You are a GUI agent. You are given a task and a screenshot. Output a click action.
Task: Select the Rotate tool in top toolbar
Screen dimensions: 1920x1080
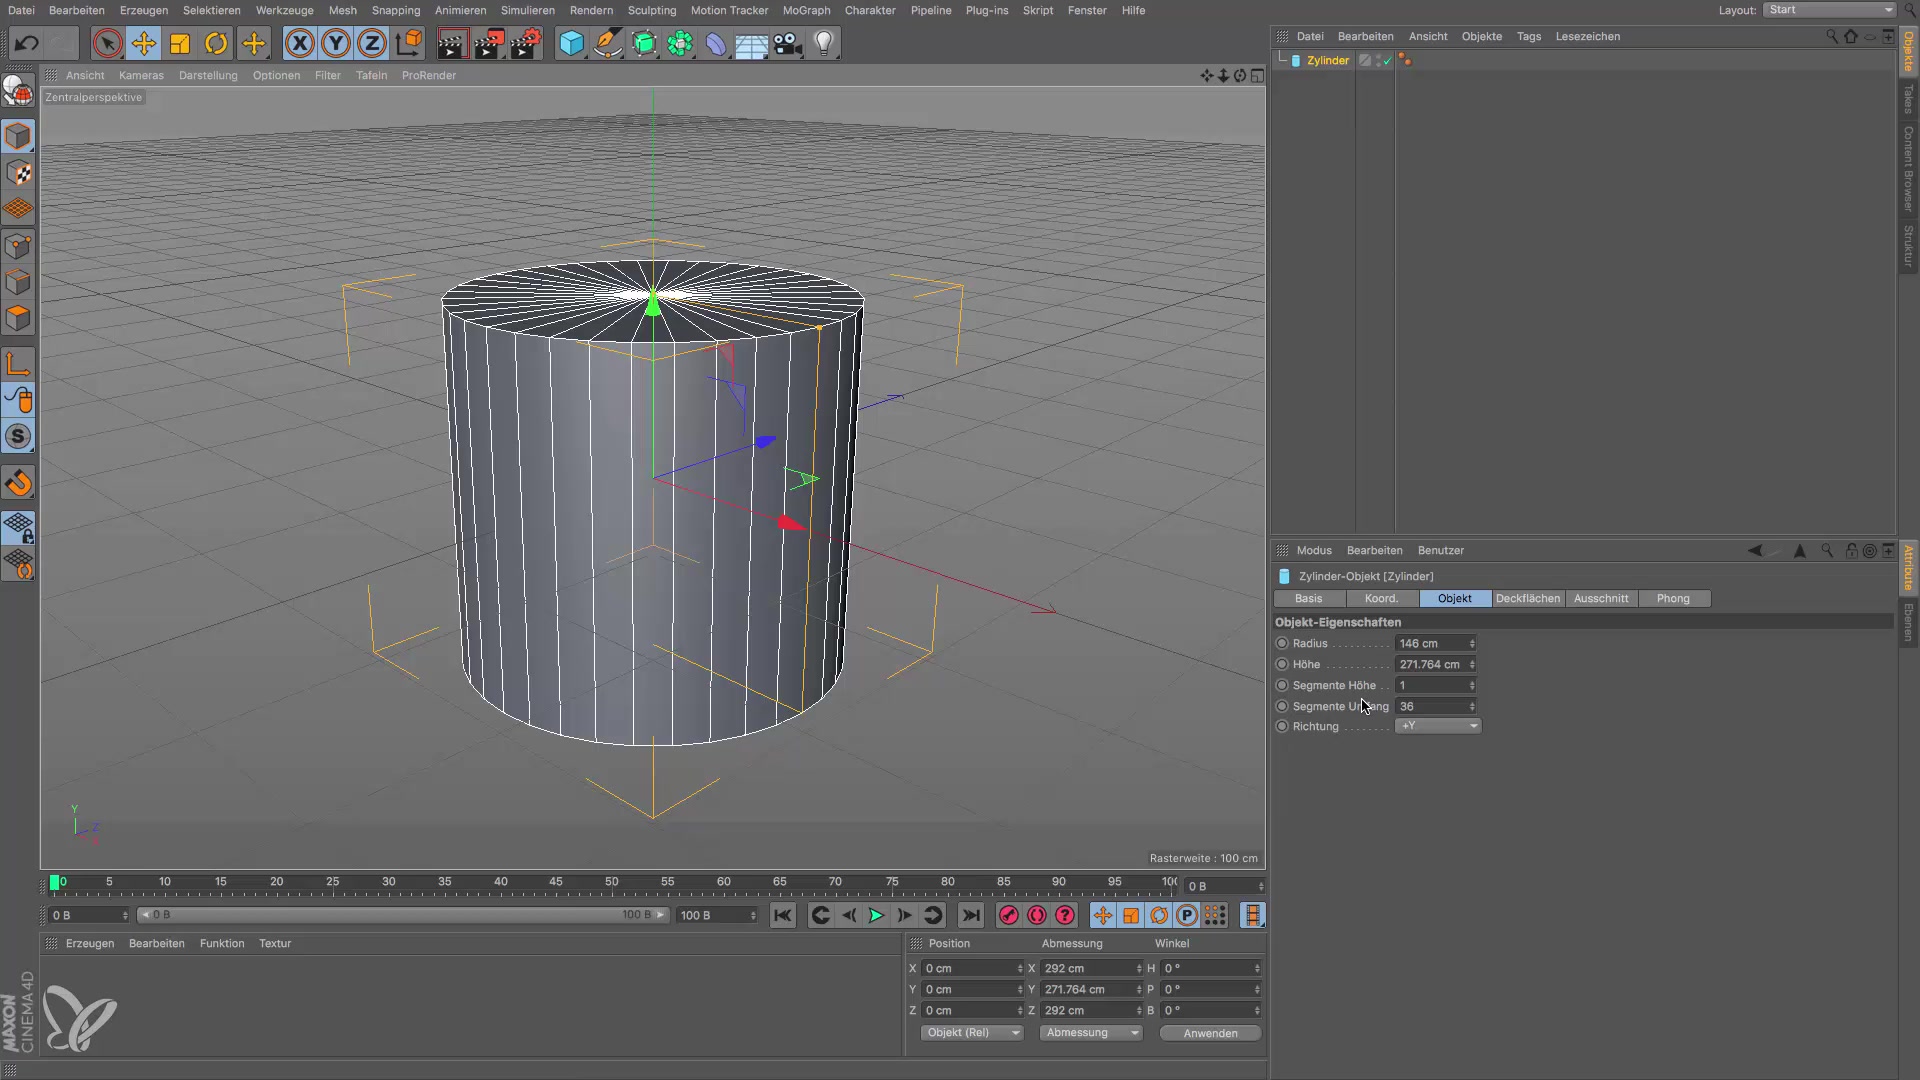pyautogui.click(x=216, y=44)
